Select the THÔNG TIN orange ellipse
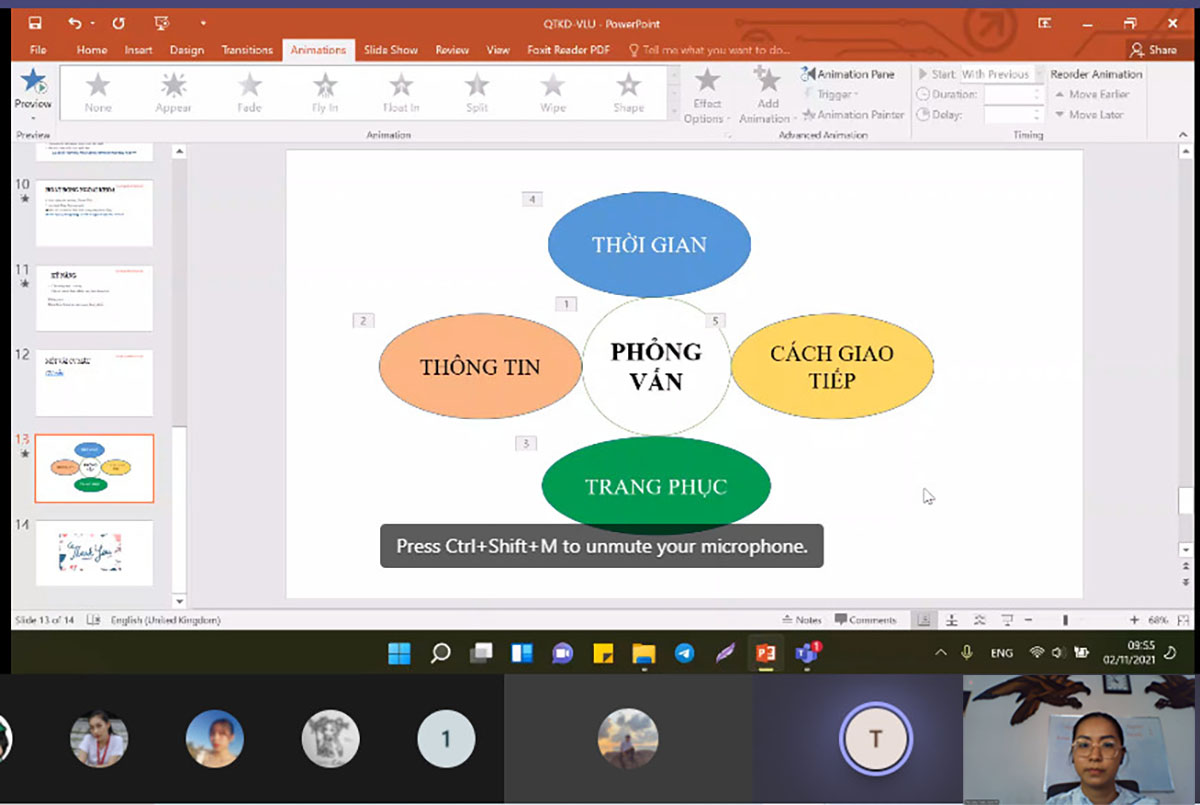Screen dimensions: 1200x805 (480, 367)
